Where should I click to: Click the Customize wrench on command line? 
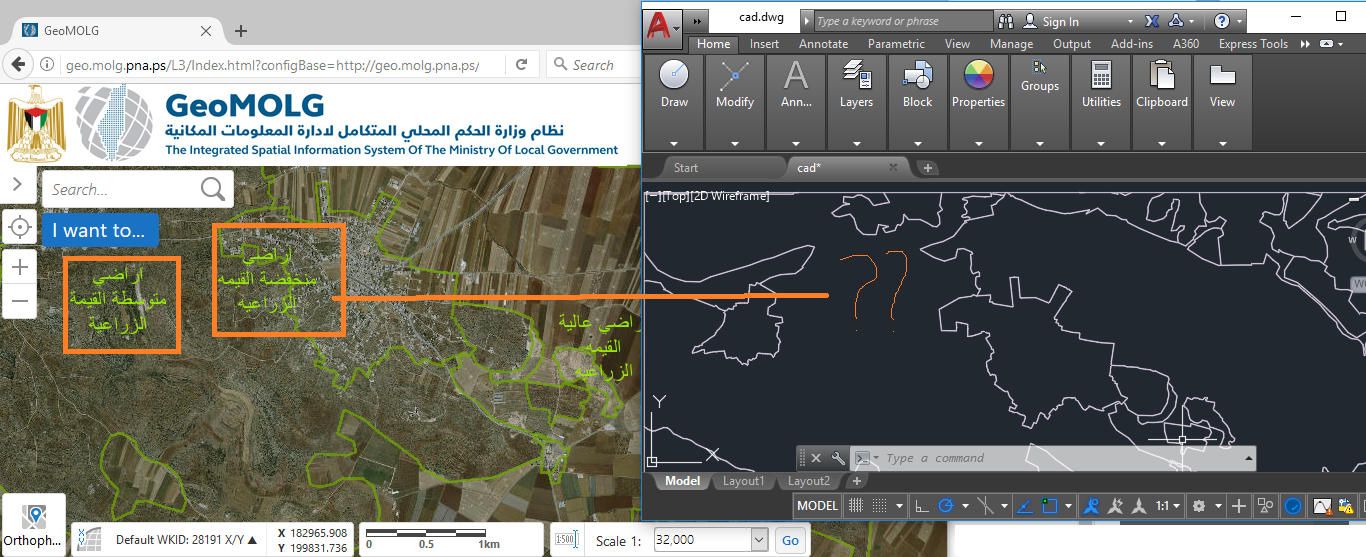839,458
